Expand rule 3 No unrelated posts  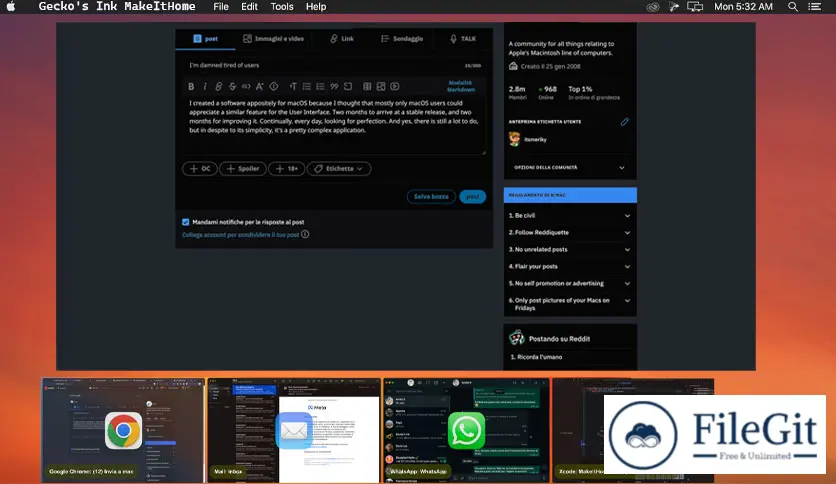(x=570, y=249)
